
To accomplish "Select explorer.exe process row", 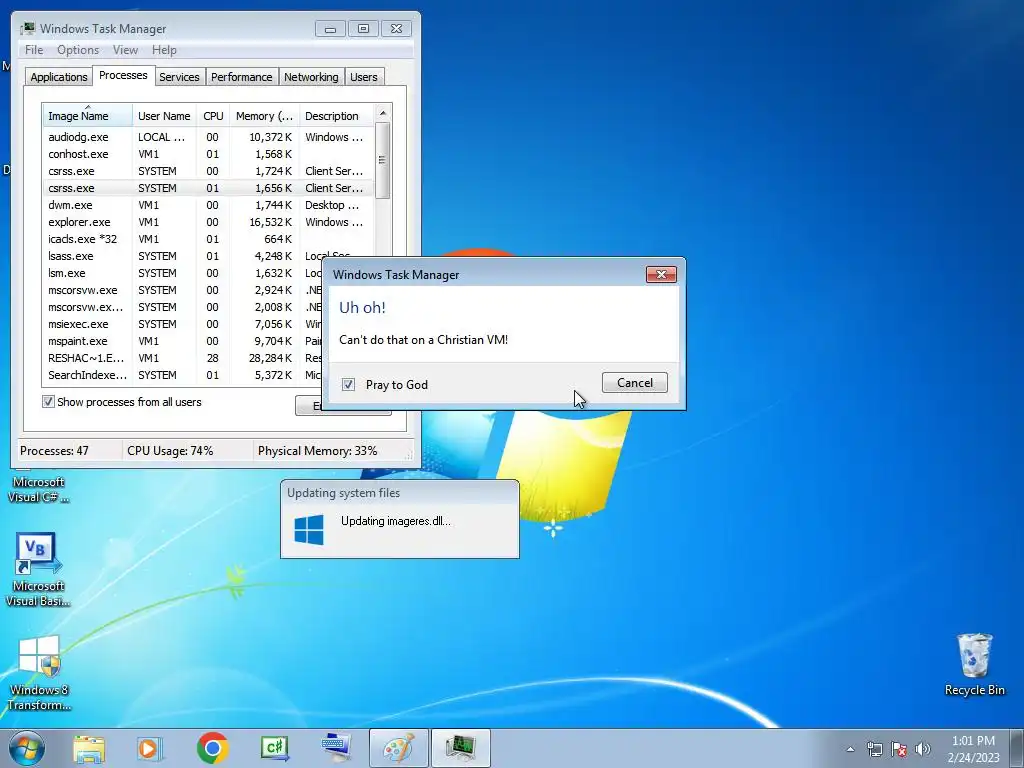I will (208, 222).
